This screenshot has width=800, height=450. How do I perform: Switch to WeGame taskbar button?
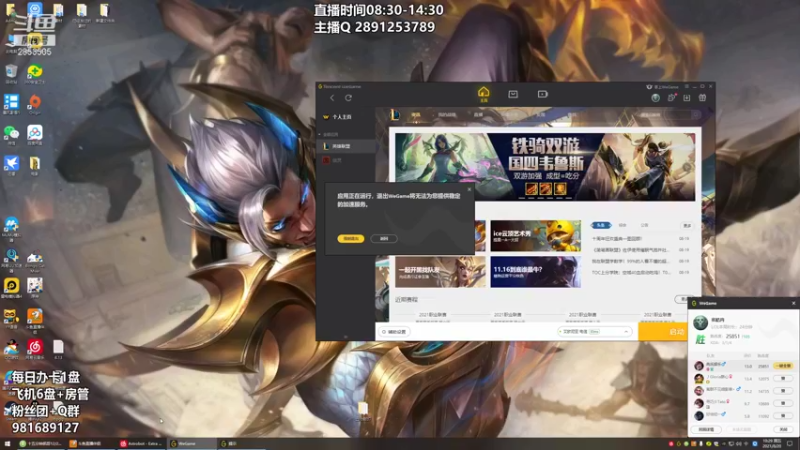point(193,444)
